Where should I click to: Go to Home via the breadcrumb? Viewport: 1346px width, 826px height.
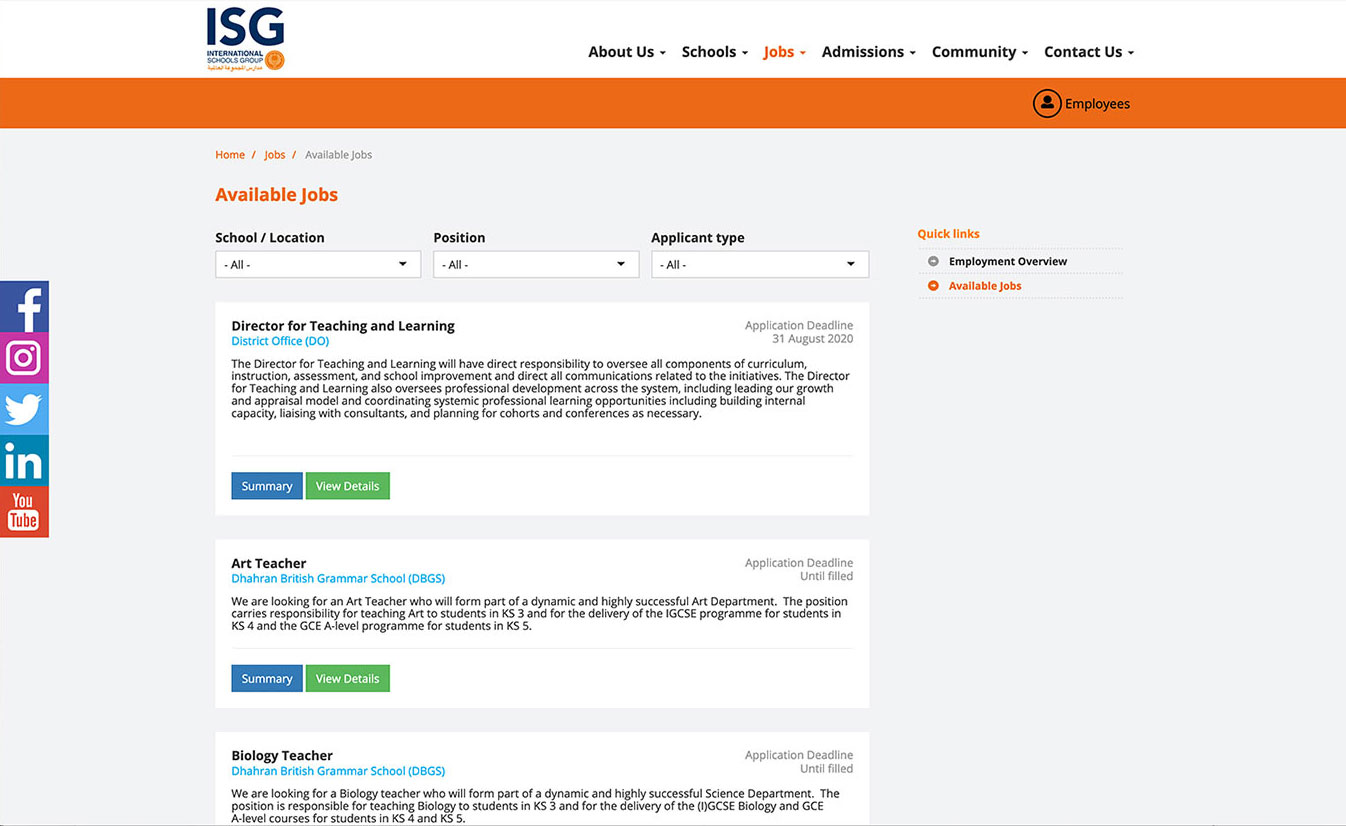click(x=230, y=154)
